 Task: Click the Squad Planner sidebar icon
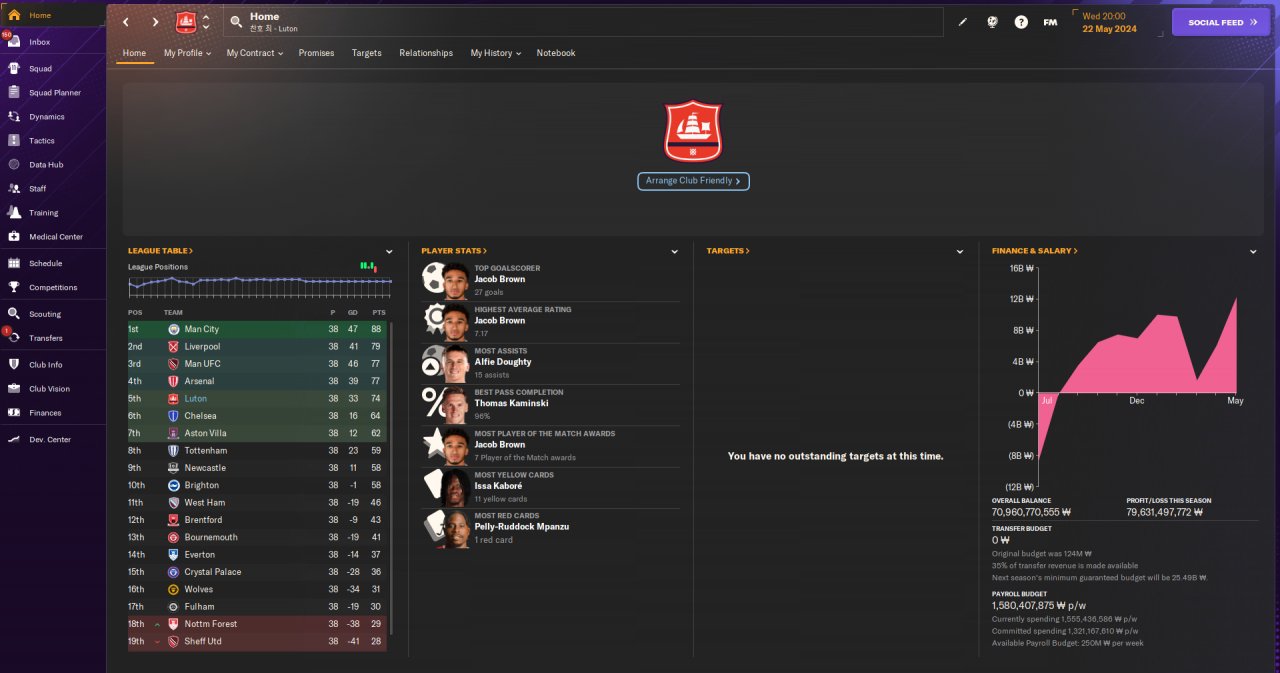(14, 93)
